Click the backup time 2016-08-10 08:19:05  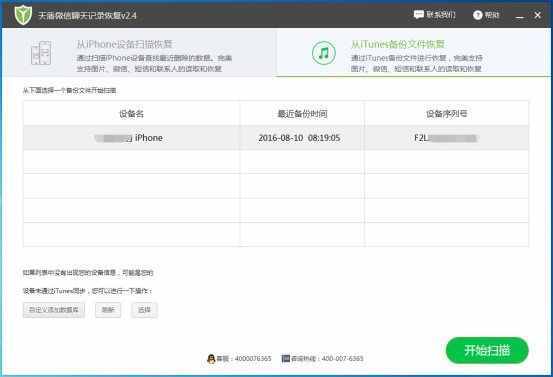click(299, 138)
